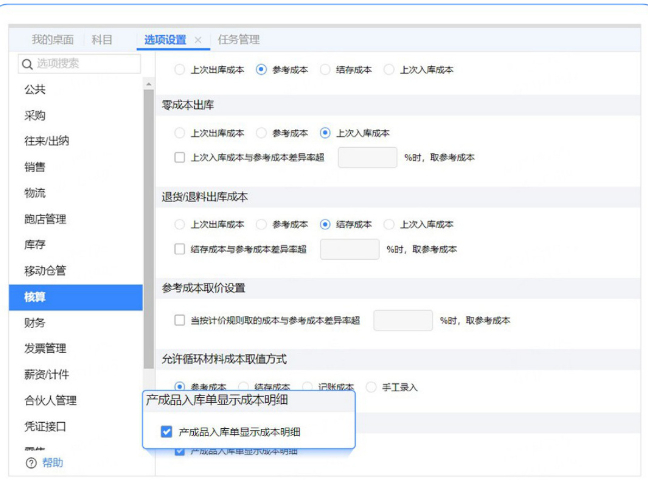Click the percent input under 参考成本取价设置
Image resolution: width=648 pixels, height=480 pixels.
403,320
